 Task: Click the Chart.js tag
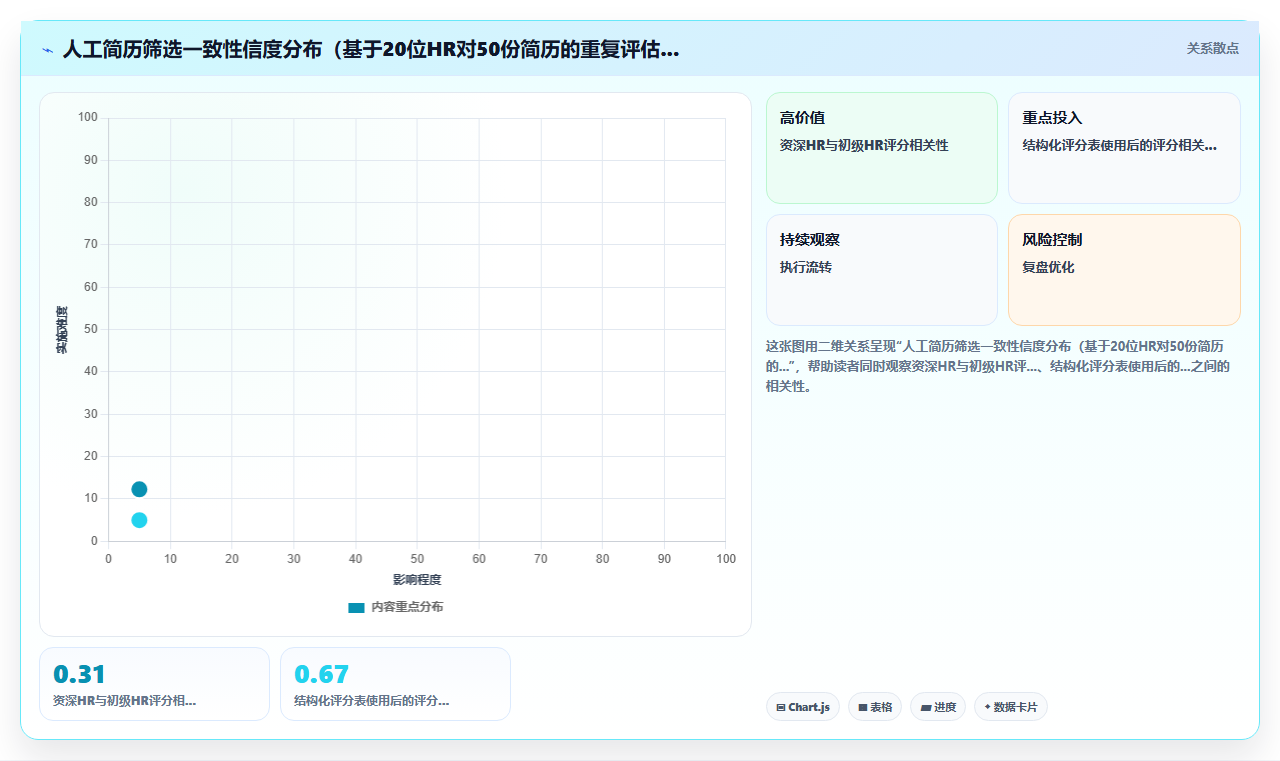click(803, 707)
